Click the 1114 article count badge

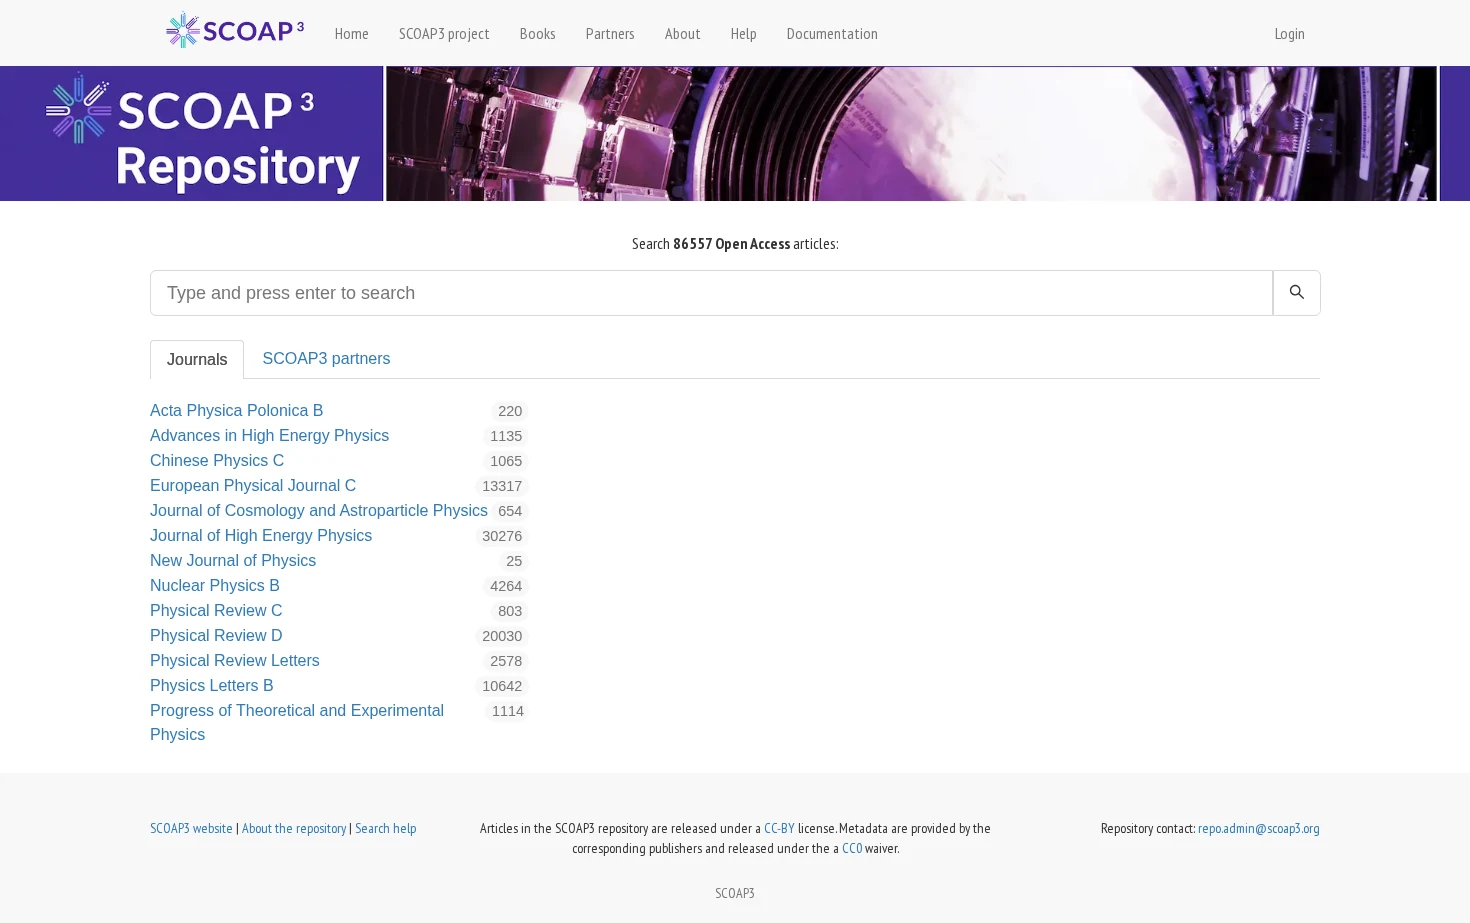[507, 711]
